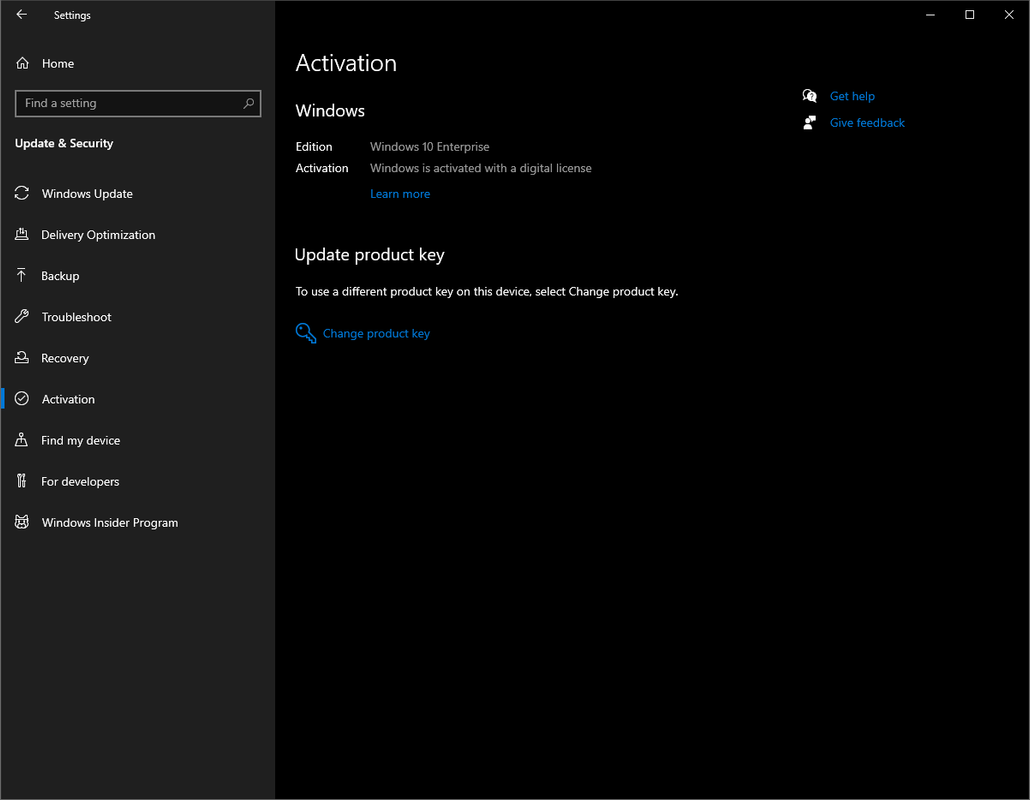
Task: Minimize the Settings window
Action: (930, 14)
